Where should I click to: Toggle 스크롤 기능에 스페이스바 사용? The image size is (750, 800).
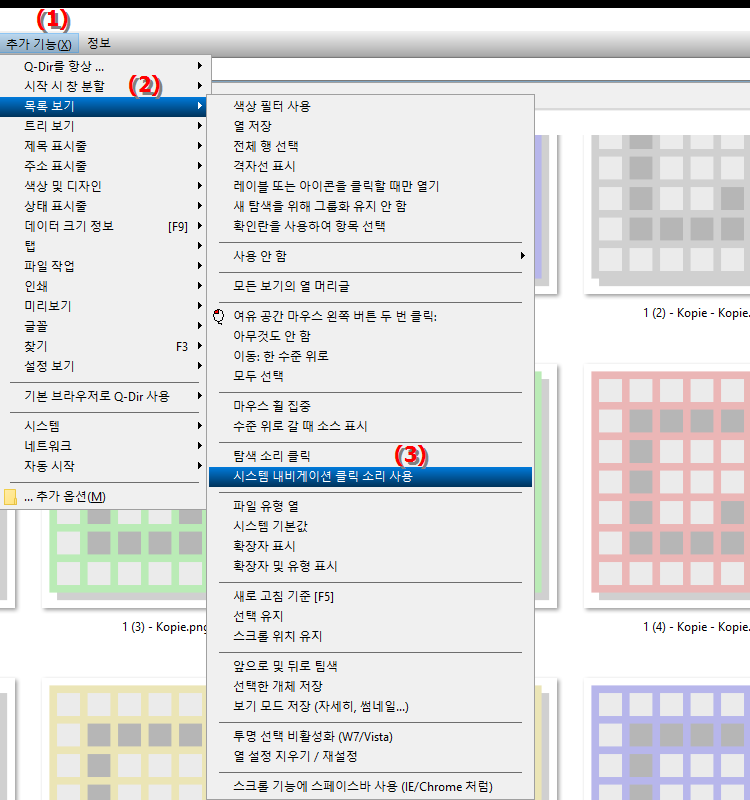pyautogui.click(x=370, y=786)
